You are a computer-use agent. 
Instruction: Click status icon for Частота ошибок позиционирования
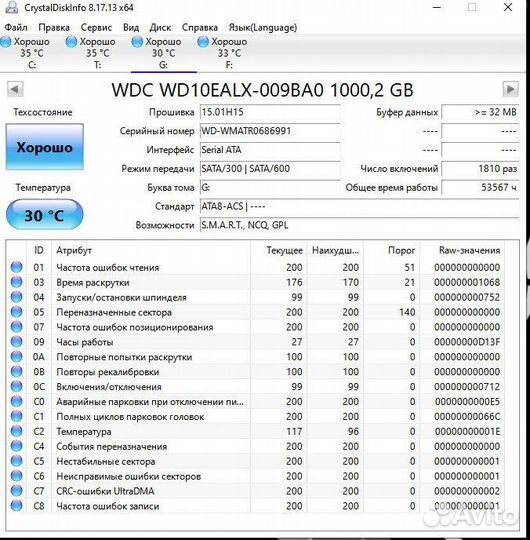[17, 327]
